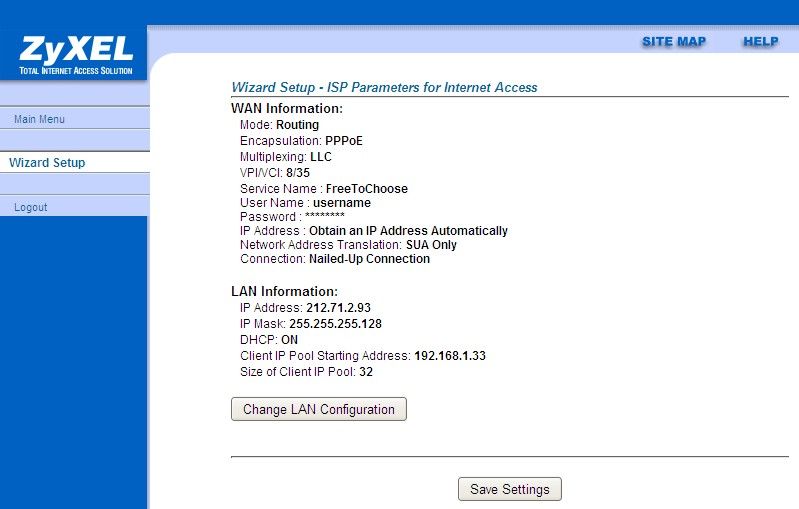Viewport: 799px width, 509px height.
Task: Click the FreeToChoose service name value
Action: pyautogui.click(x=366, y=189)
